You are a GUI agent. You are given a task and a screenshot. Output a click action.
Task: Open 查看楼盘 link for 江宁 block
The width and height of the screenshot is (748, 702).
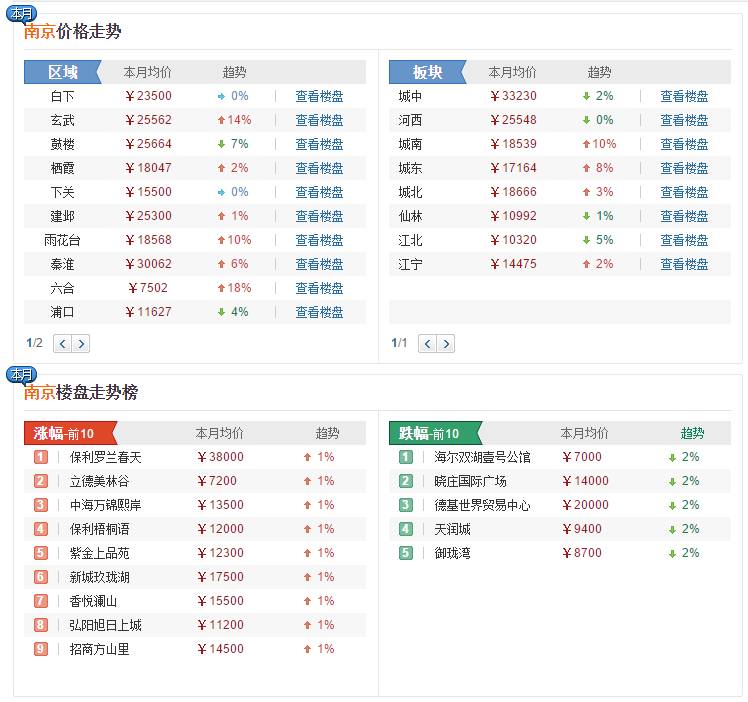click(684, 264)
